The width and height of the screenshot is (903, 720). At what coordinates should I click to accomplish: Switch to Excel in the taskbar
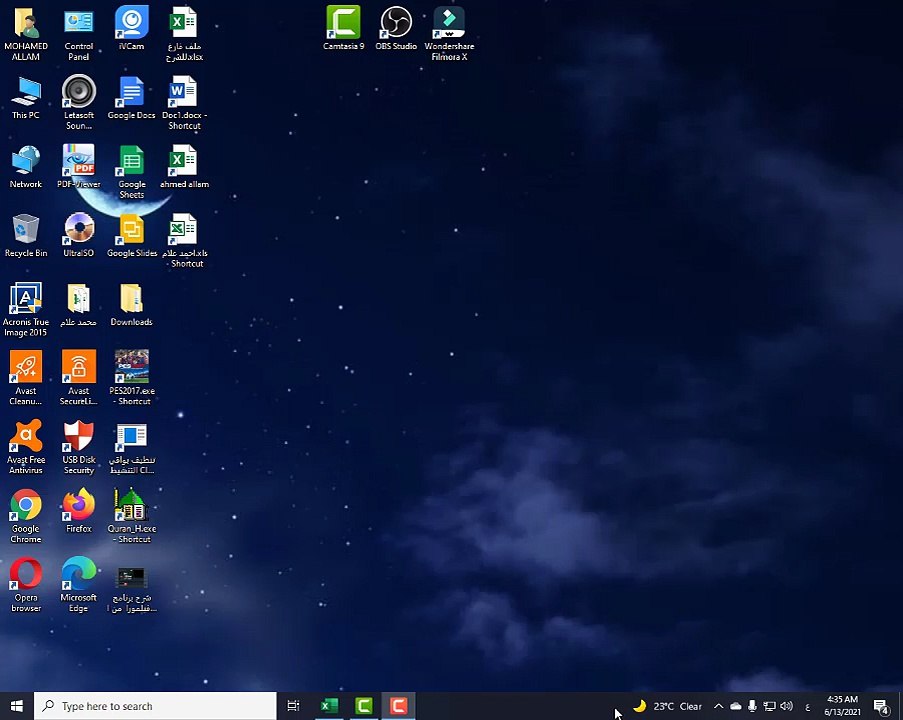tap(329, 706)
